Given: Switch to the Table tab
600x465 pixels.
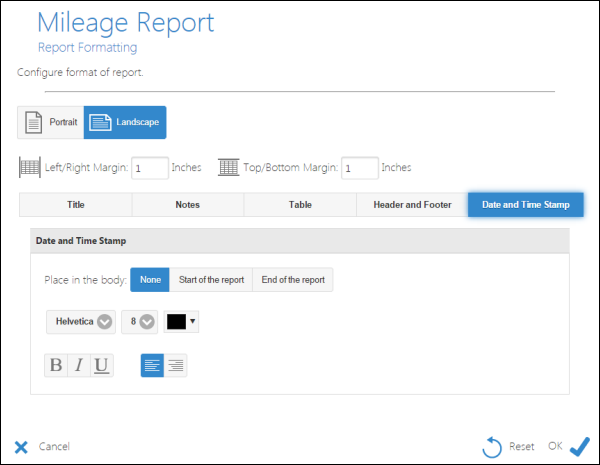Looking at the screenshot, I should [x=300, y=205].
